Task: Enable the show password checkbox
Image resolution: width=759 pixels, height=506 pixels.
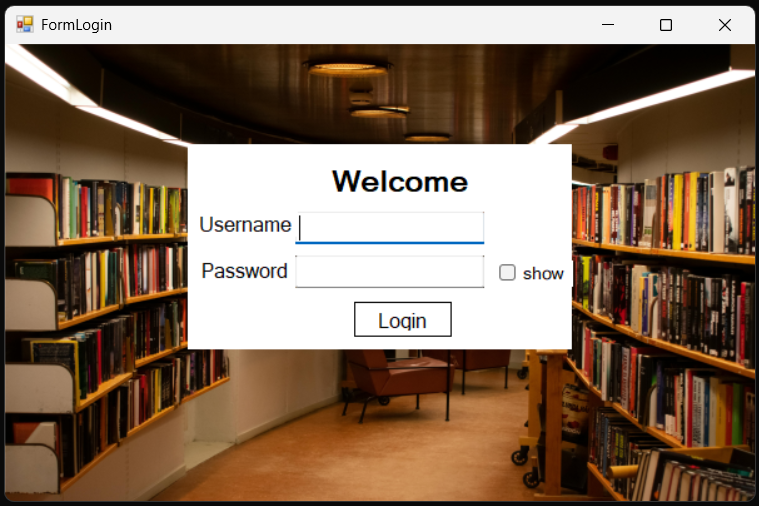Action: coord(508,272)
